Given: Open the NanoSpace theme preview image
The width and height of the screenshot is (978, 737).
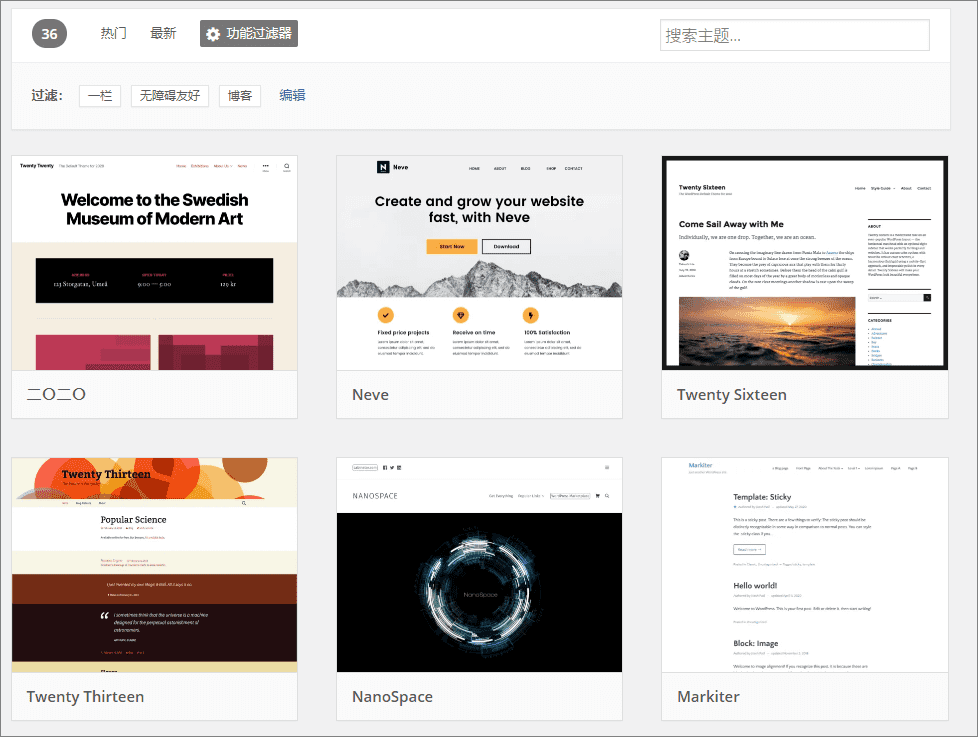Looking at the screenshot, I should coord(480,565).
